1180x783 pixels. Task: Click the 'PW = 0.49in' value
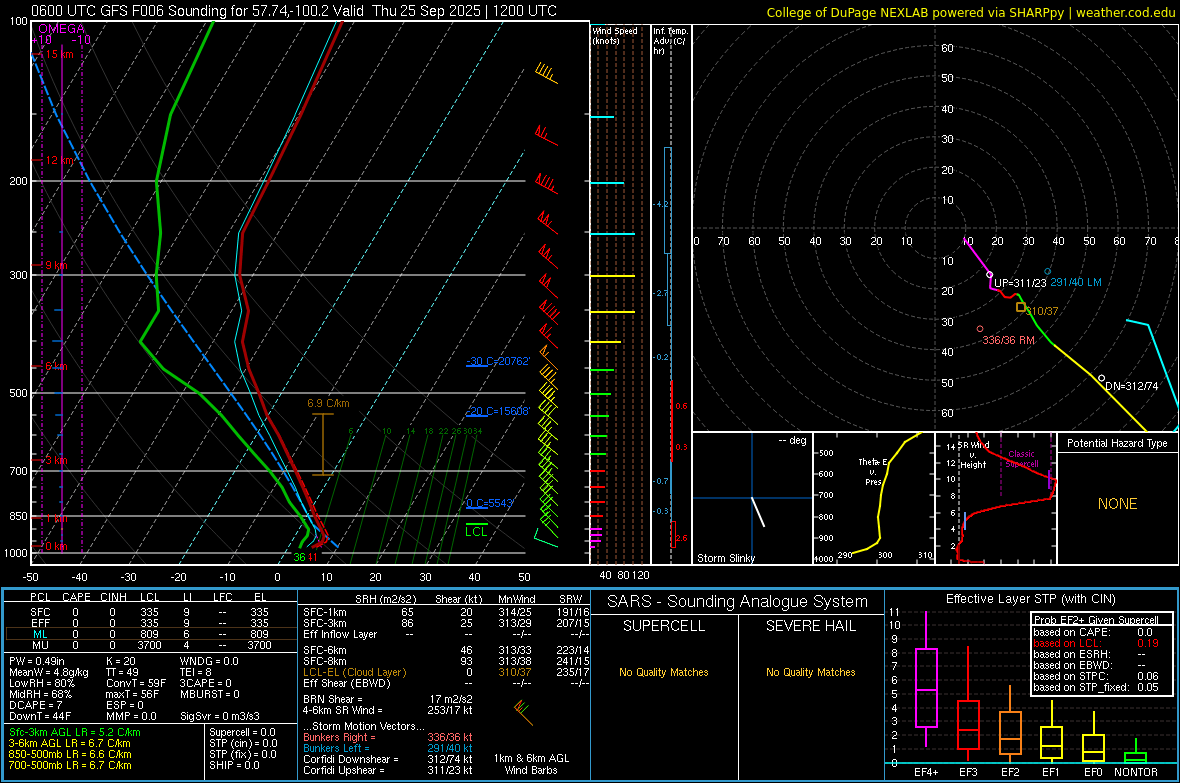pos(37,661)
